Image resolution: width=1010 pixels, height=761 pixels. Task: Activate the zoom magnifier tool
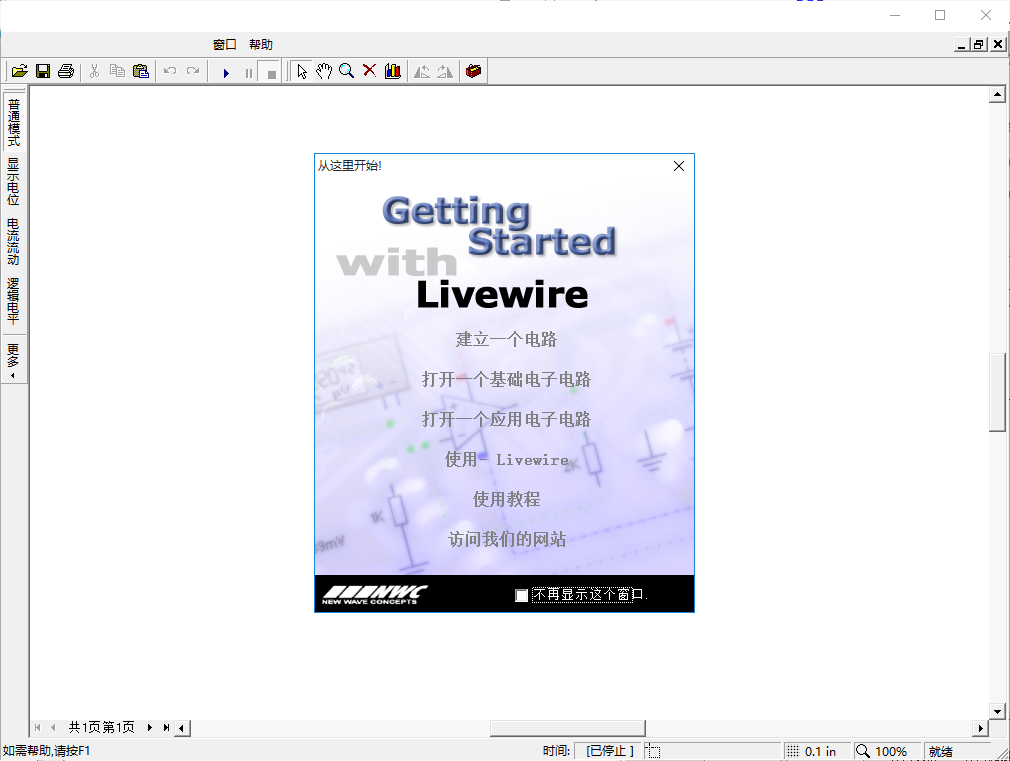point(347,71)
